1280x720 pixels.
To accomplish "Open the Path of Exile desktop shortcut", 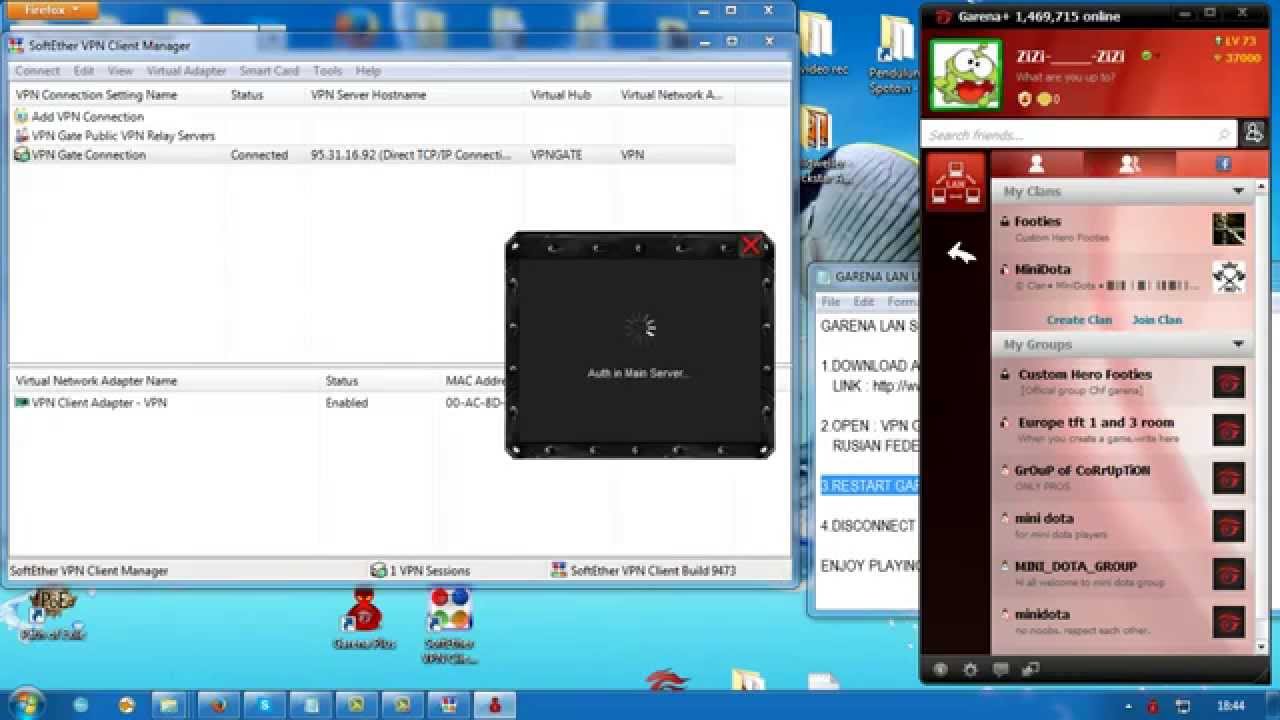I will pos(54,614).
